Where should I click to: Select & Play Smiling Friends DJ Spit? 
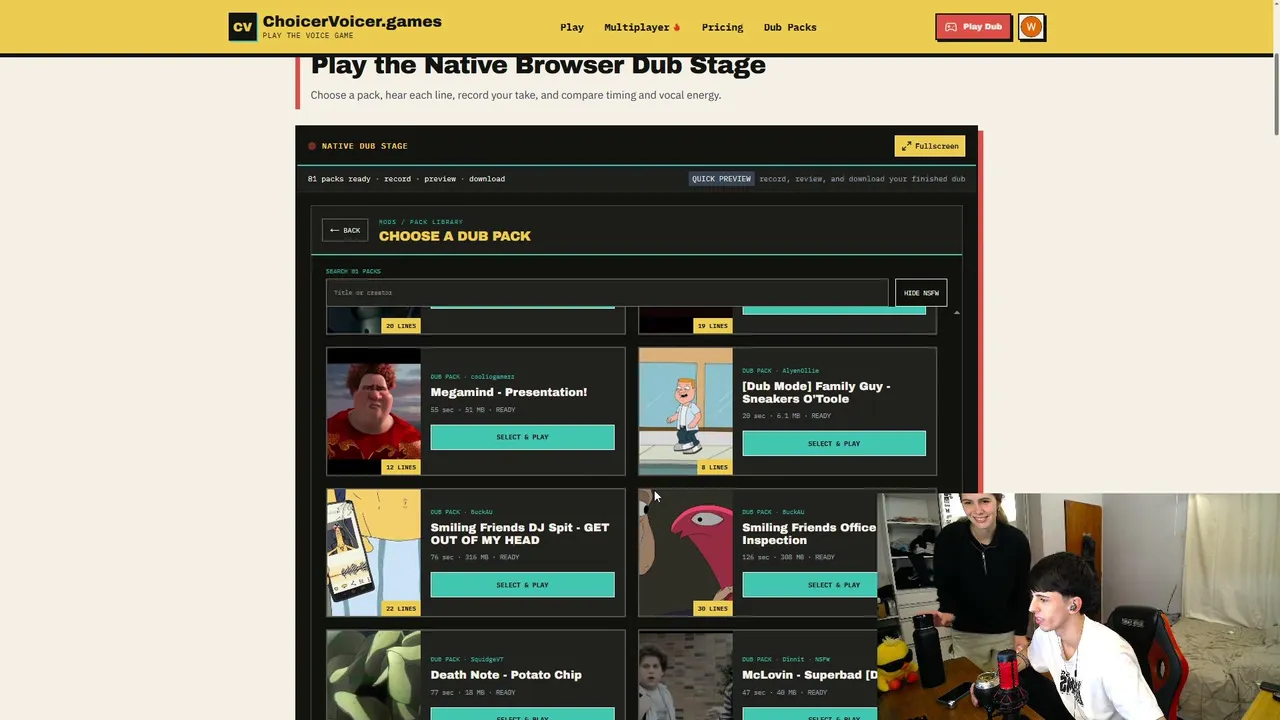pos(522,585)
